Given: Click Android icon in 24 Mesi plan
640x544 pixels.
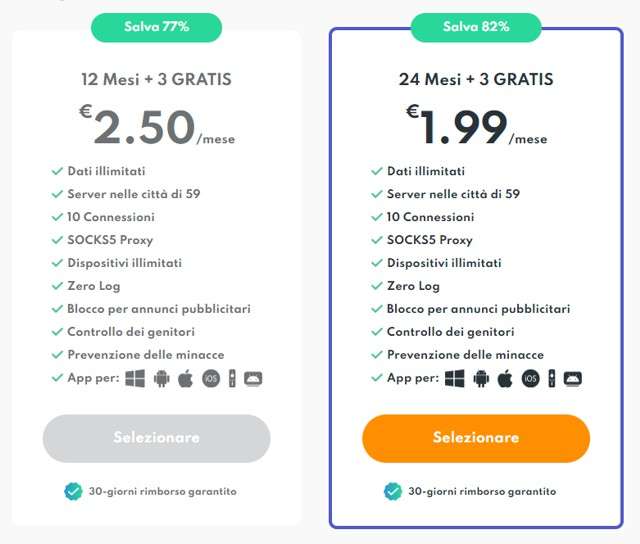Looking at the screenshot, I should tap(482, 378).
